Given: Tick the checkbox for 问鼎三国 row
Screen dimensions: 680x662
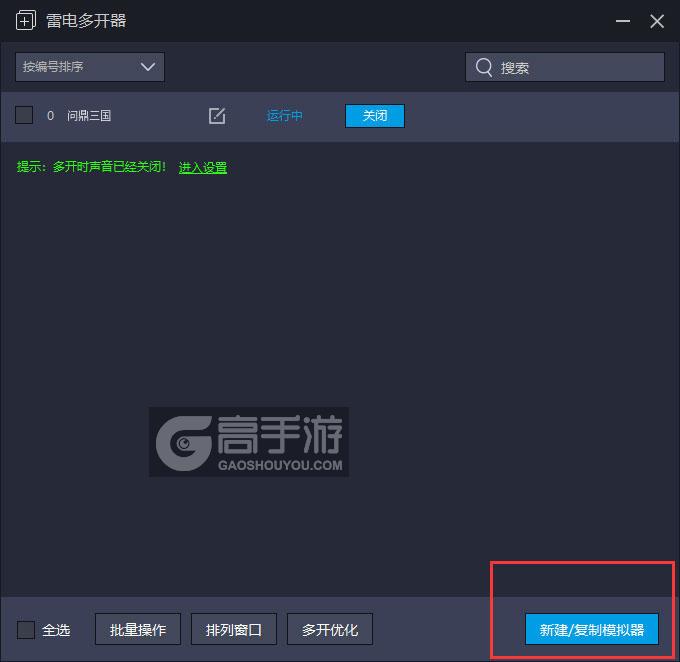Looking at the screenshot, I should (x=24, y=115).
